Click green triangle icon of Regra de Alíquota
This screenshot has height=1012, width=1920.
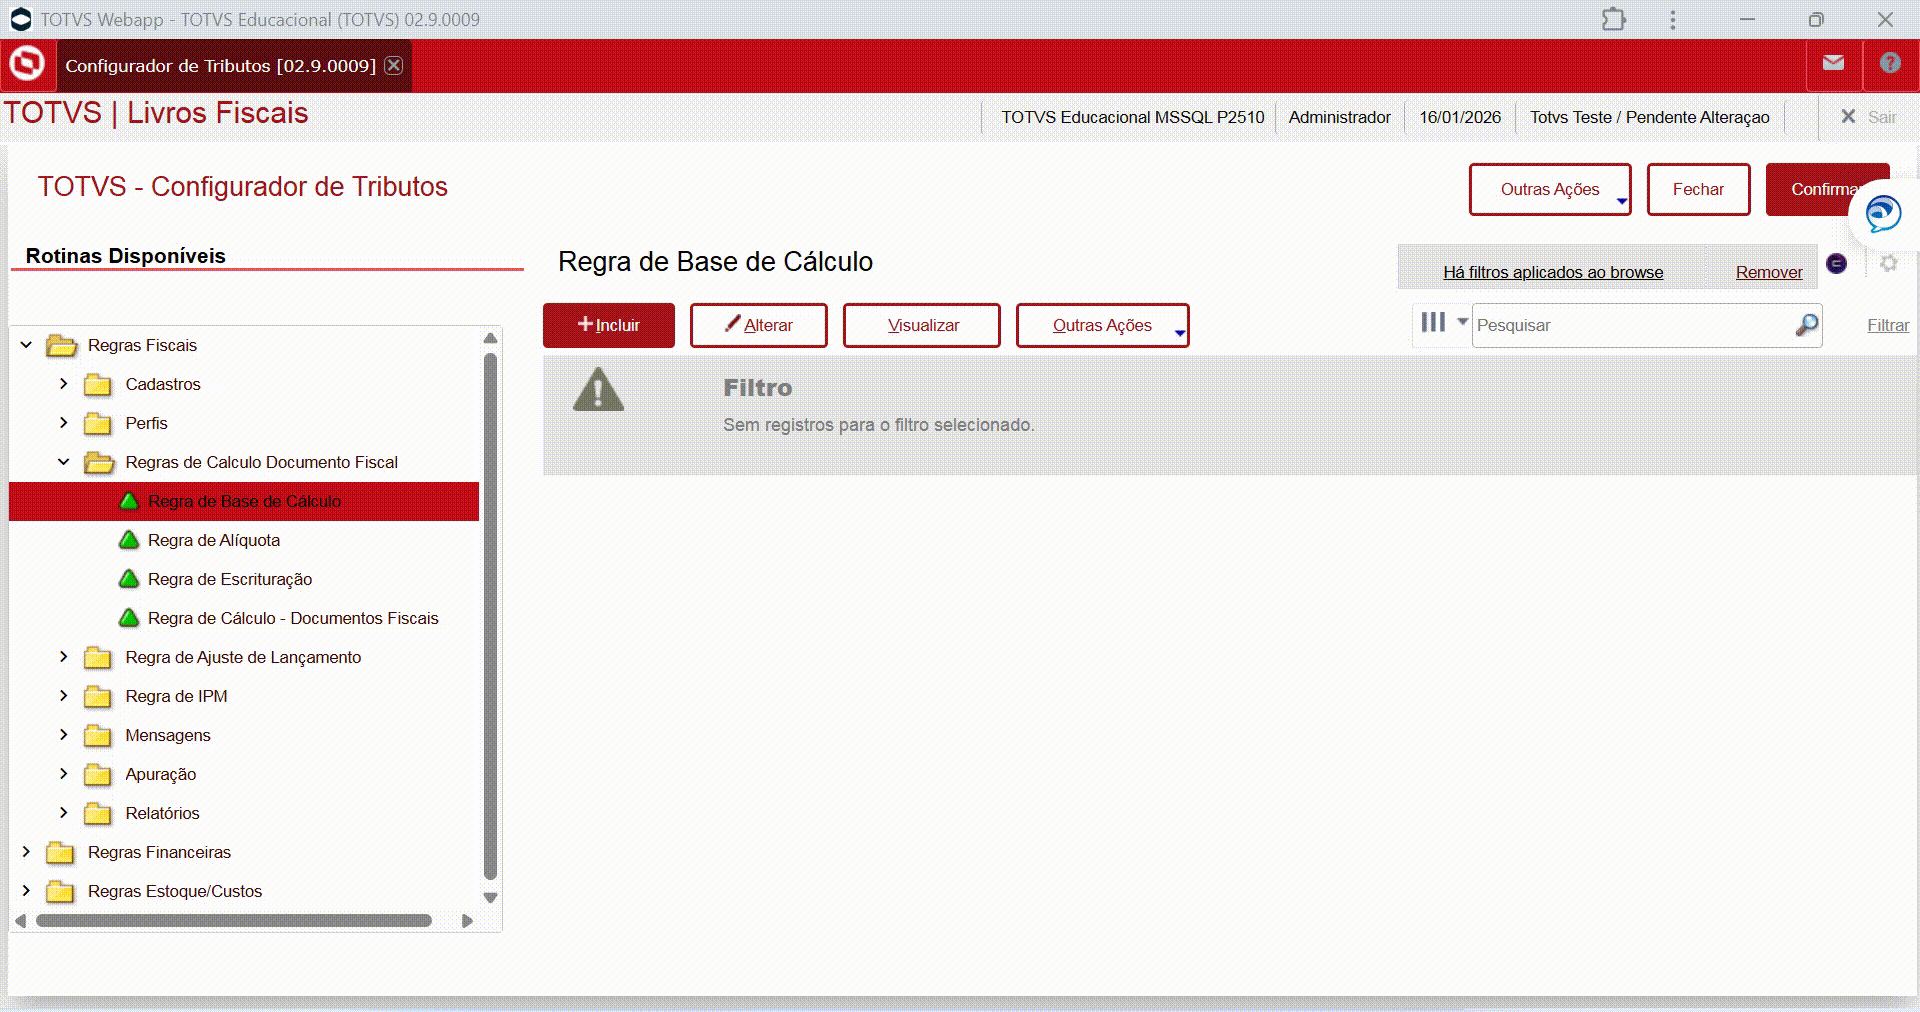tap(129, 540)
